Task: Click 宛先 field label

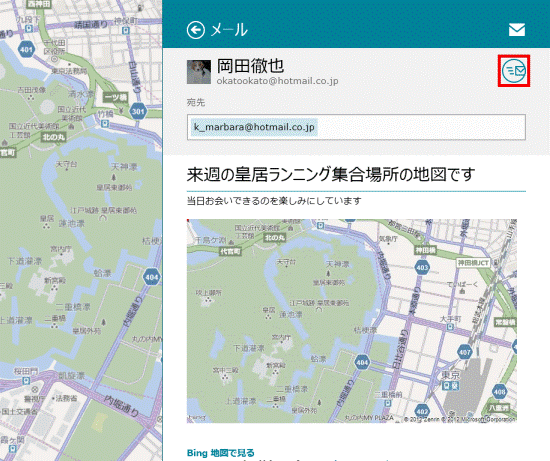Action: pyautogui.click(x=196, y=102)
